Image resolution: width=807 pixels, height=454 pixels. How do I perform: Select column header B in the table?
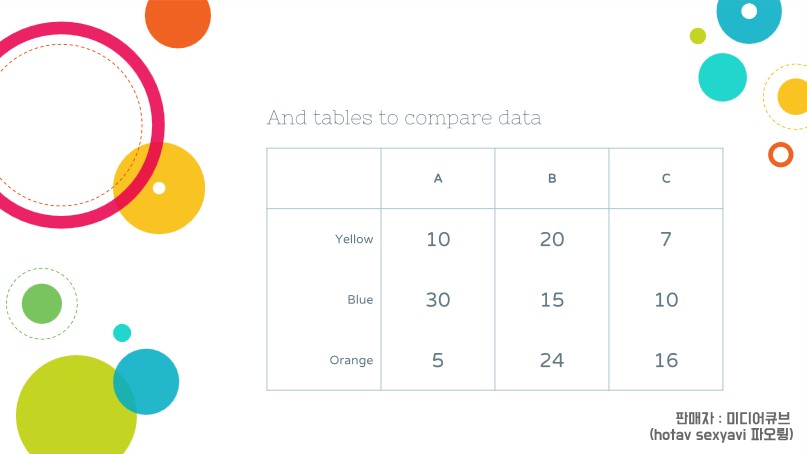pyautogui.click(x=552, y=179)
